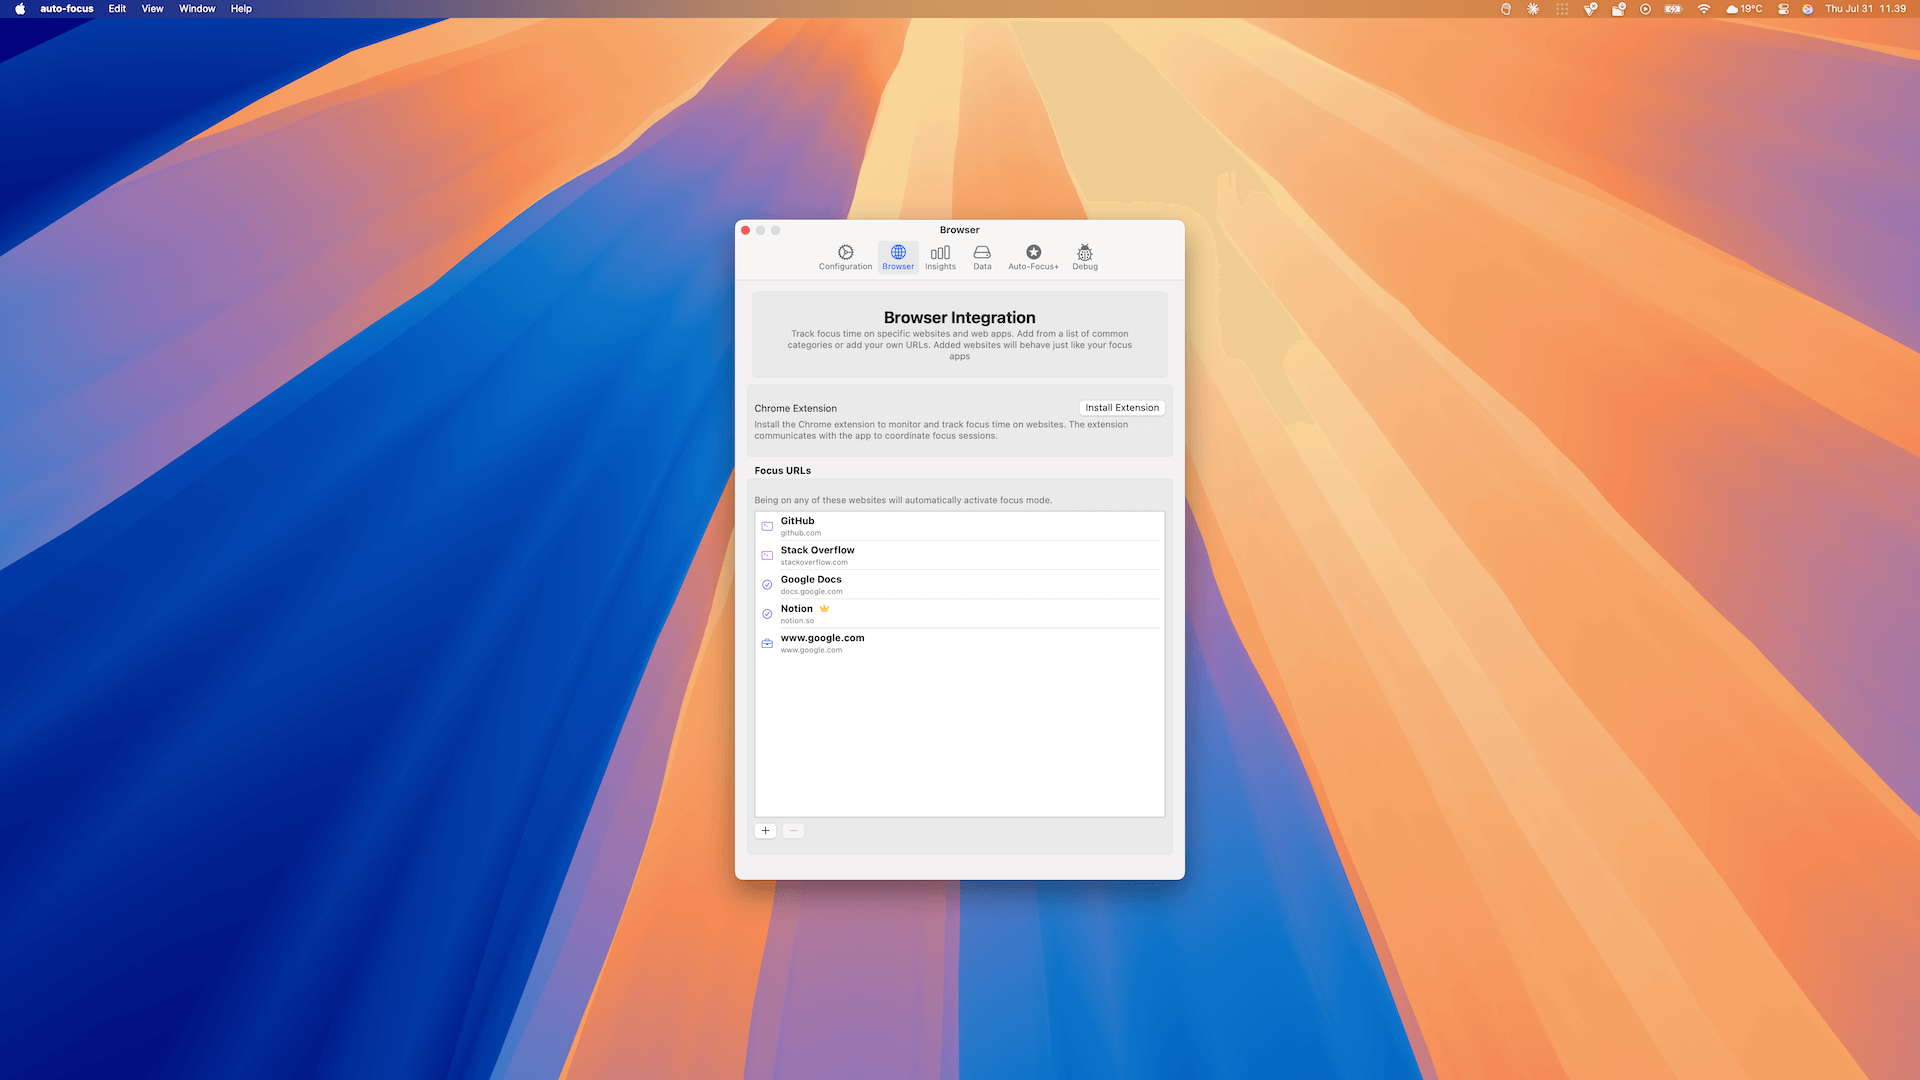Switch to the Insights tab

pyautogui.click(x=940, y=257)
